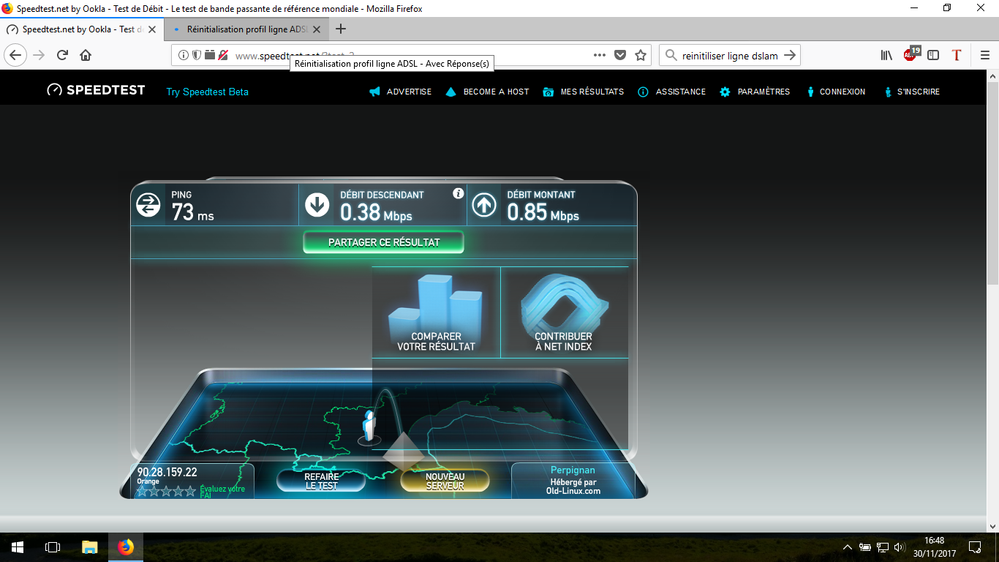Open the Assistance menu item
The image size is (999, 562).
672,92
